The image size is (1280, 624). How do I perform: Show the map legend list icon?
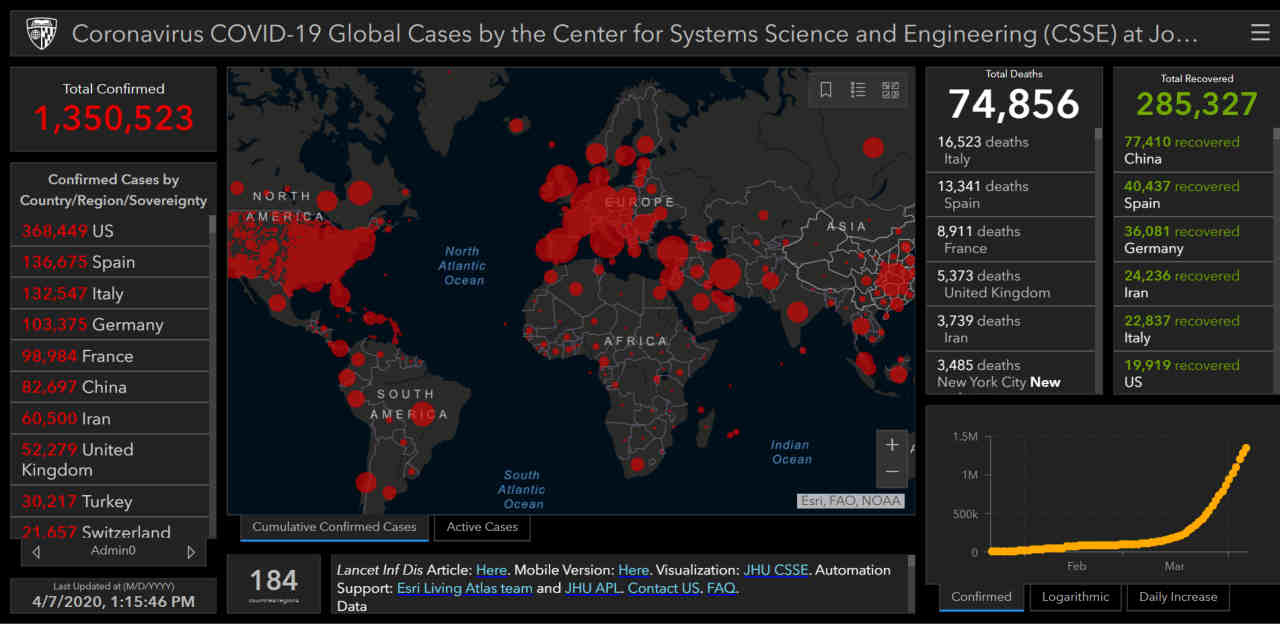point(858,90)
